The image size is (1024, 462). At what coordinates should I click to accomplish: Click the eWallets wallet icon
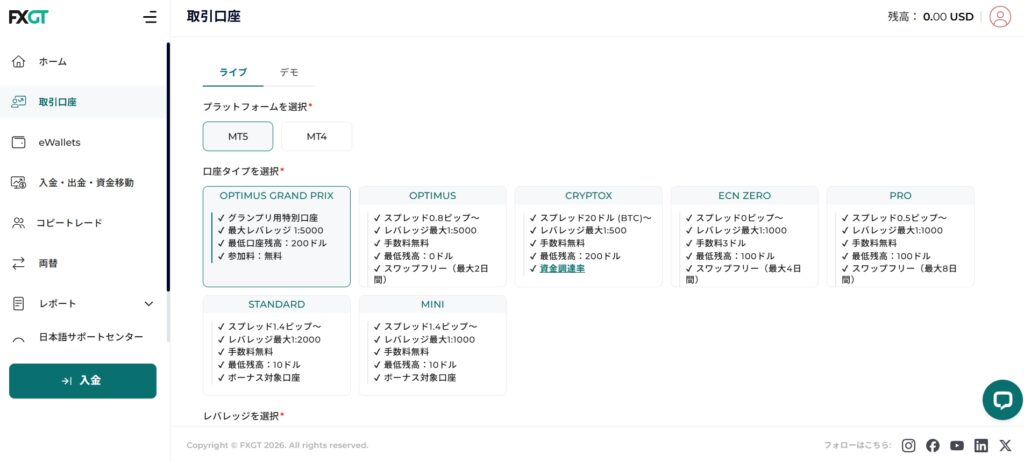(18, 142)
